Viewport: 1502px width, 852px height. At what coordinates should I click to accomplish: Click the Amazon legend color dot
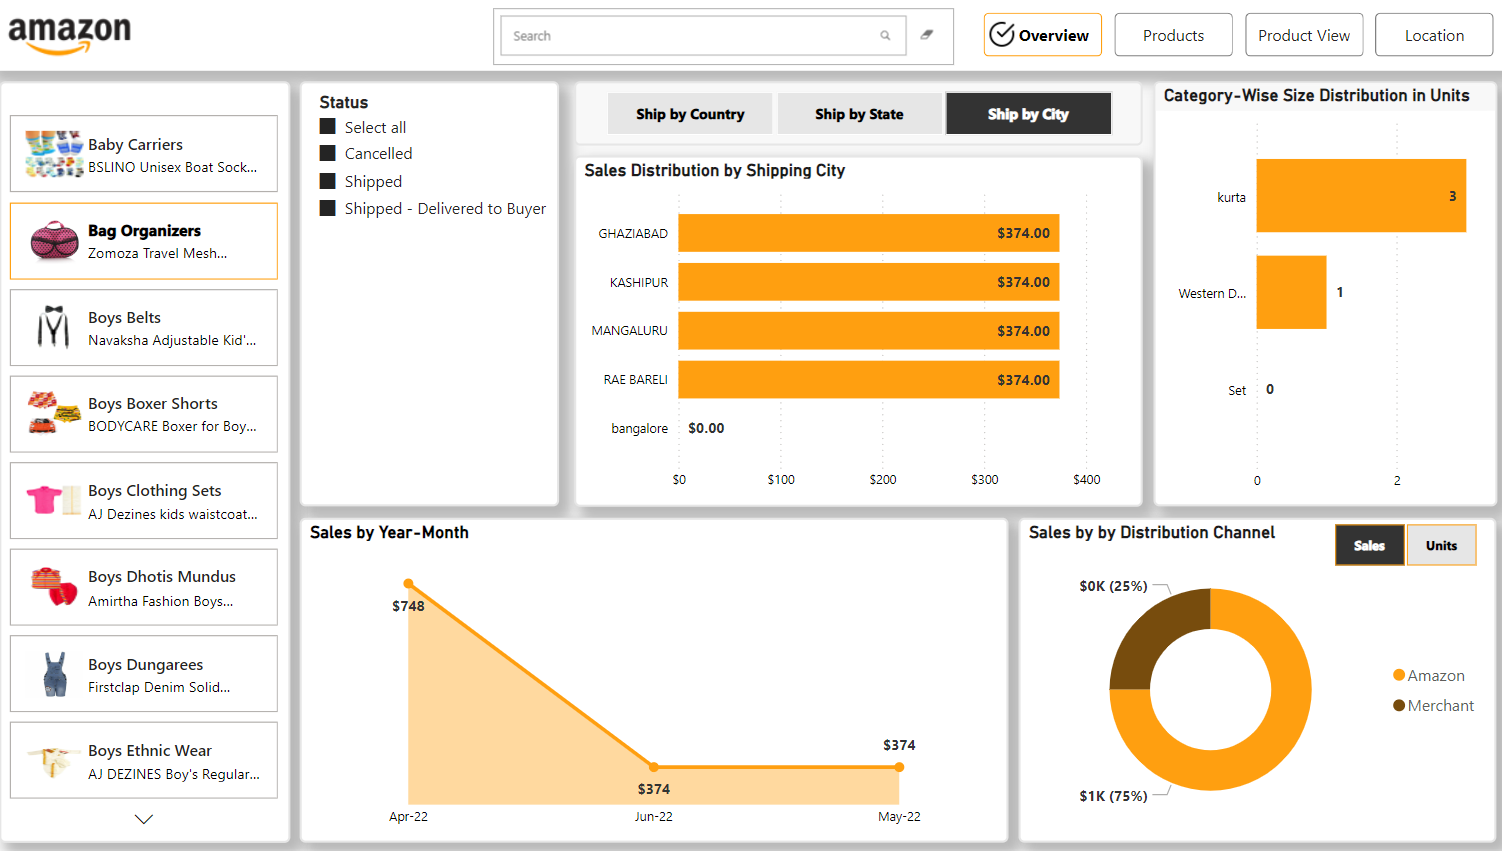[x=1399, y=676]
